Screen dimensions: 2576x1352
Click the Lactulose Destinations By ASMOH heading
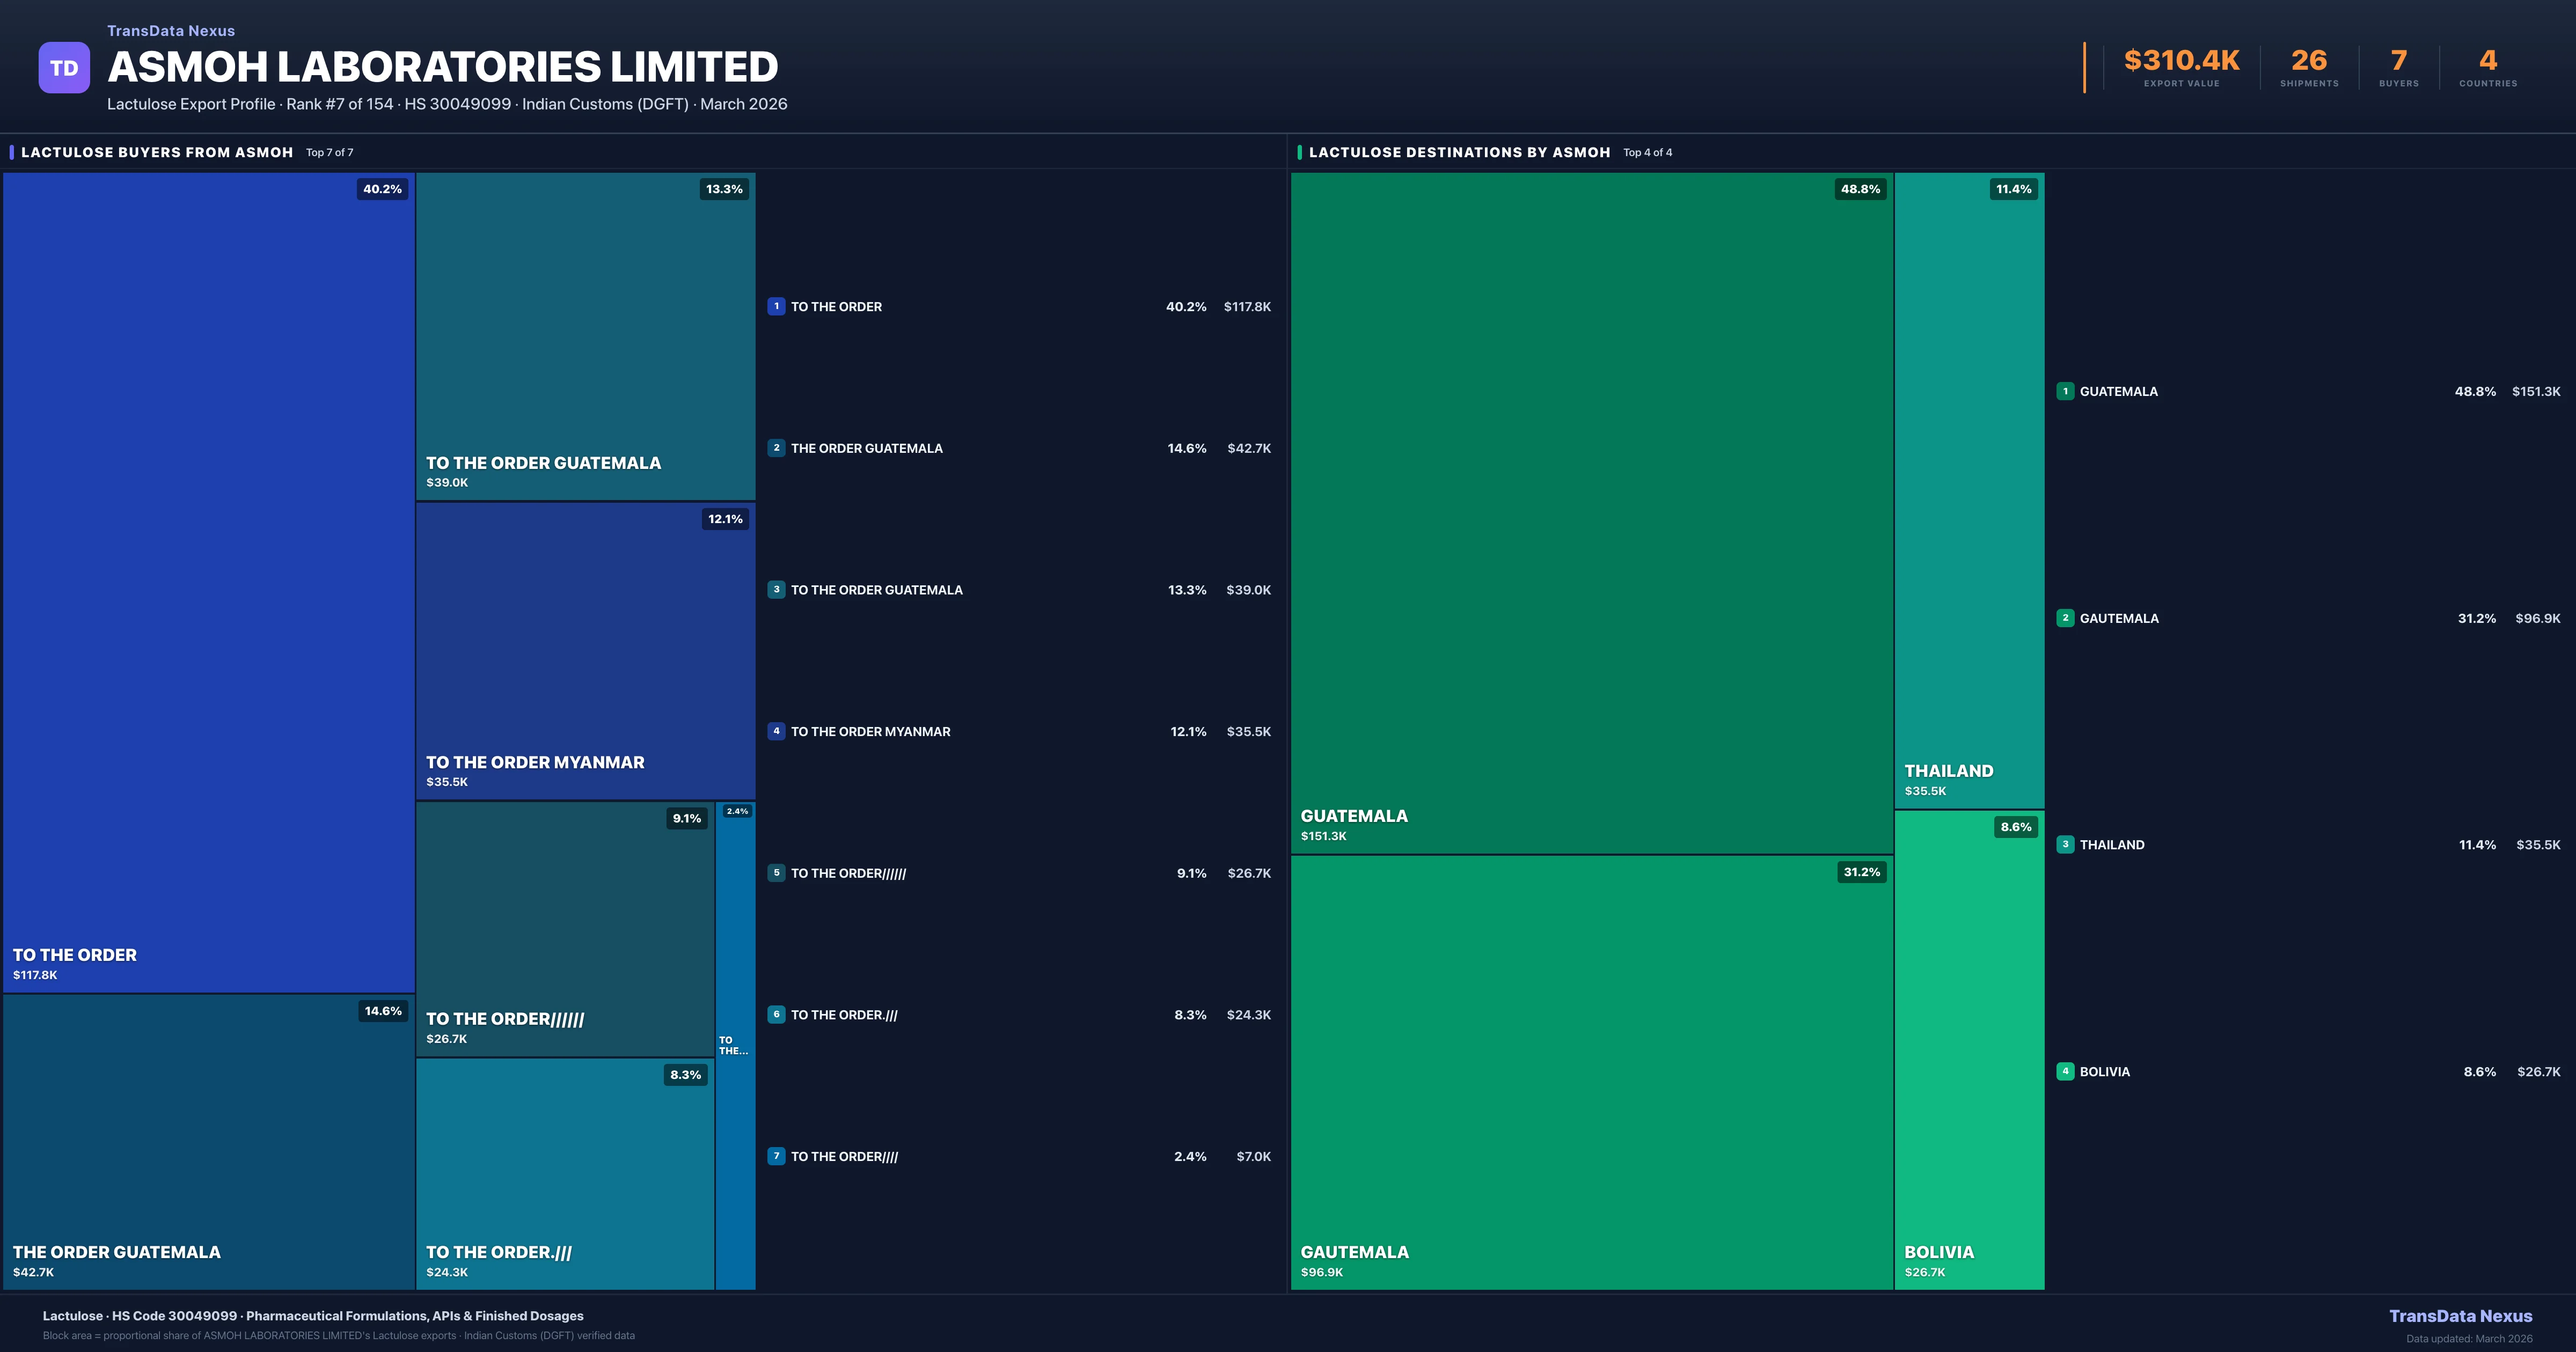tap(1459, 152)
